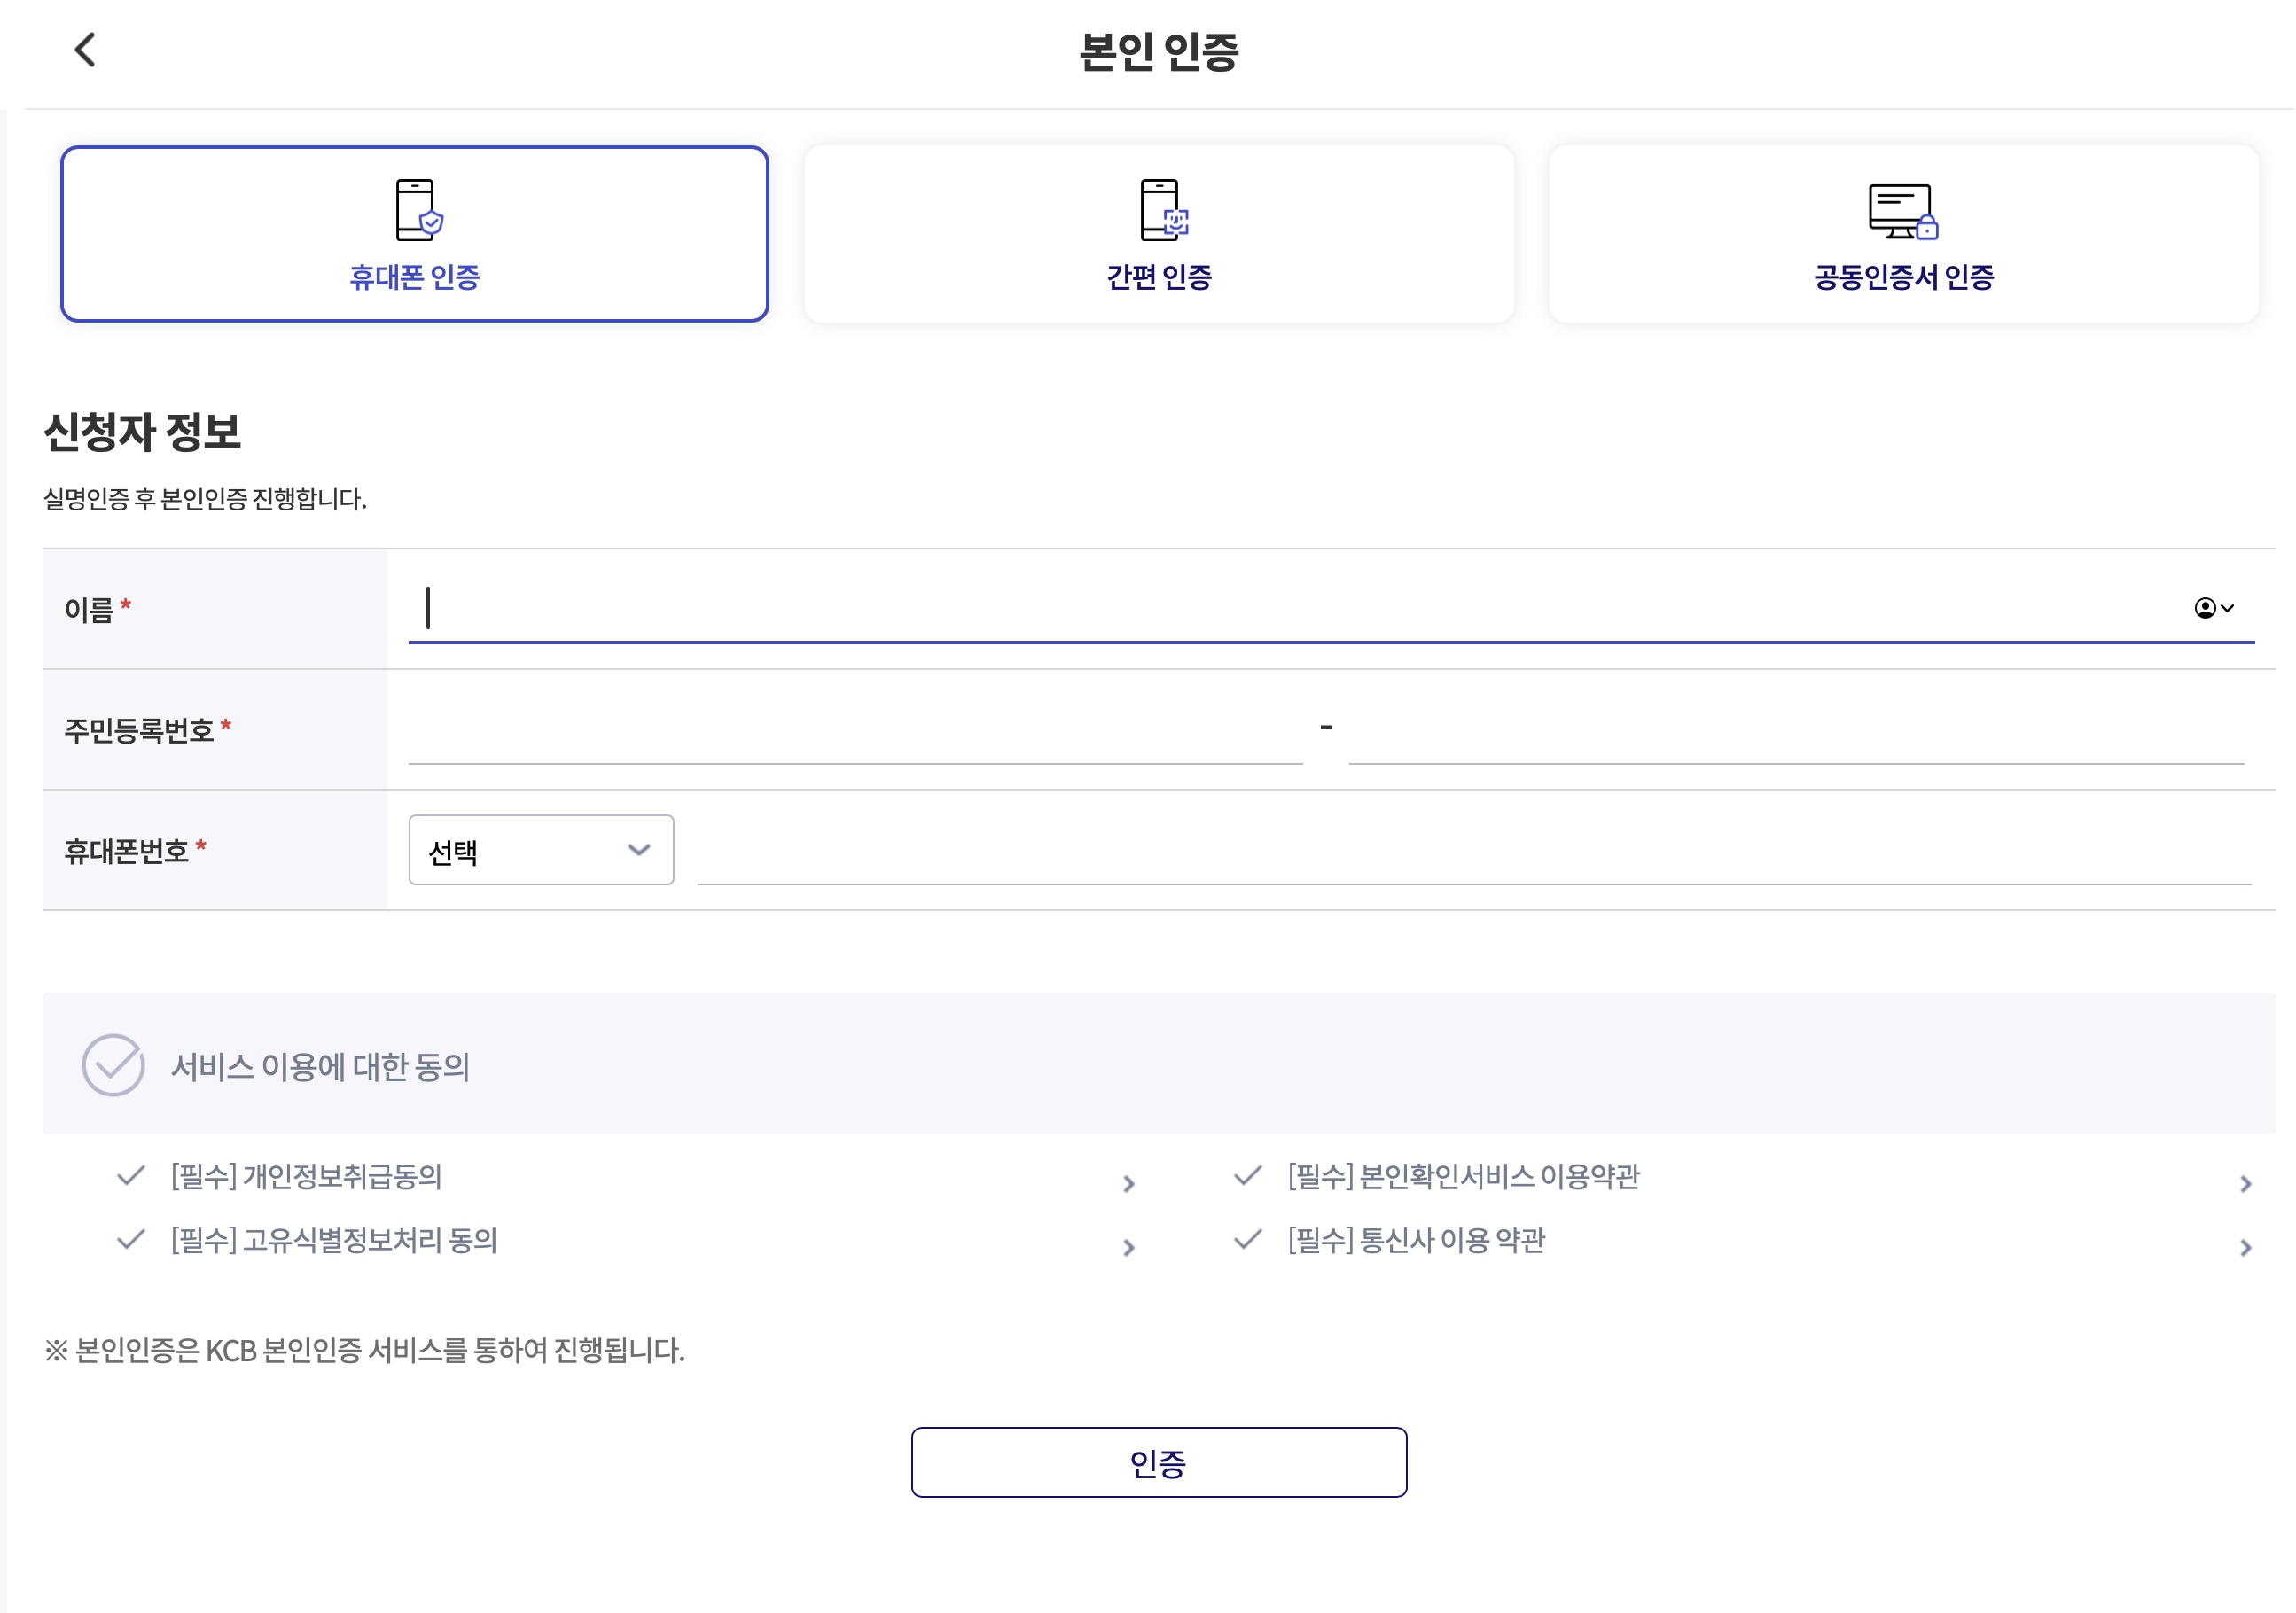
Task: Open 본인확인서비스 이용약관 details arrow
Action: point(2245,1184)
